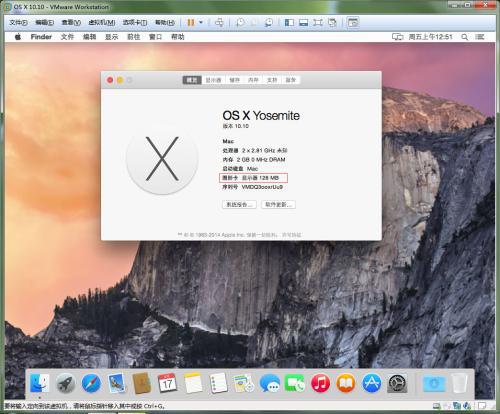Click the 系统报告 button
The image size is (500, 414).
[239, 204]
